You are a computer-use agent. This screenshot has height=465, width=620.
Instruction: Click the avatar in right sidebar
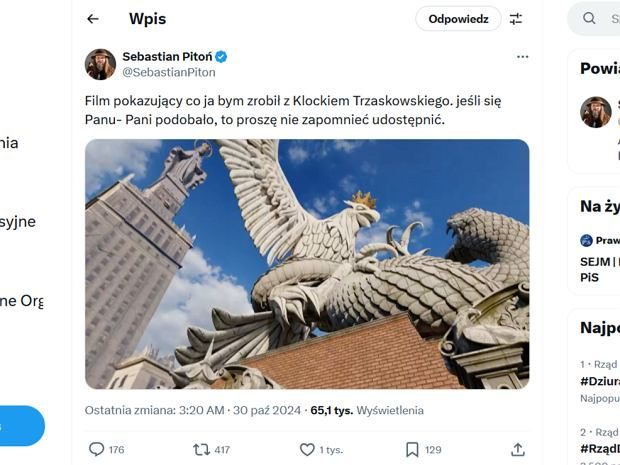pos(596,112)
